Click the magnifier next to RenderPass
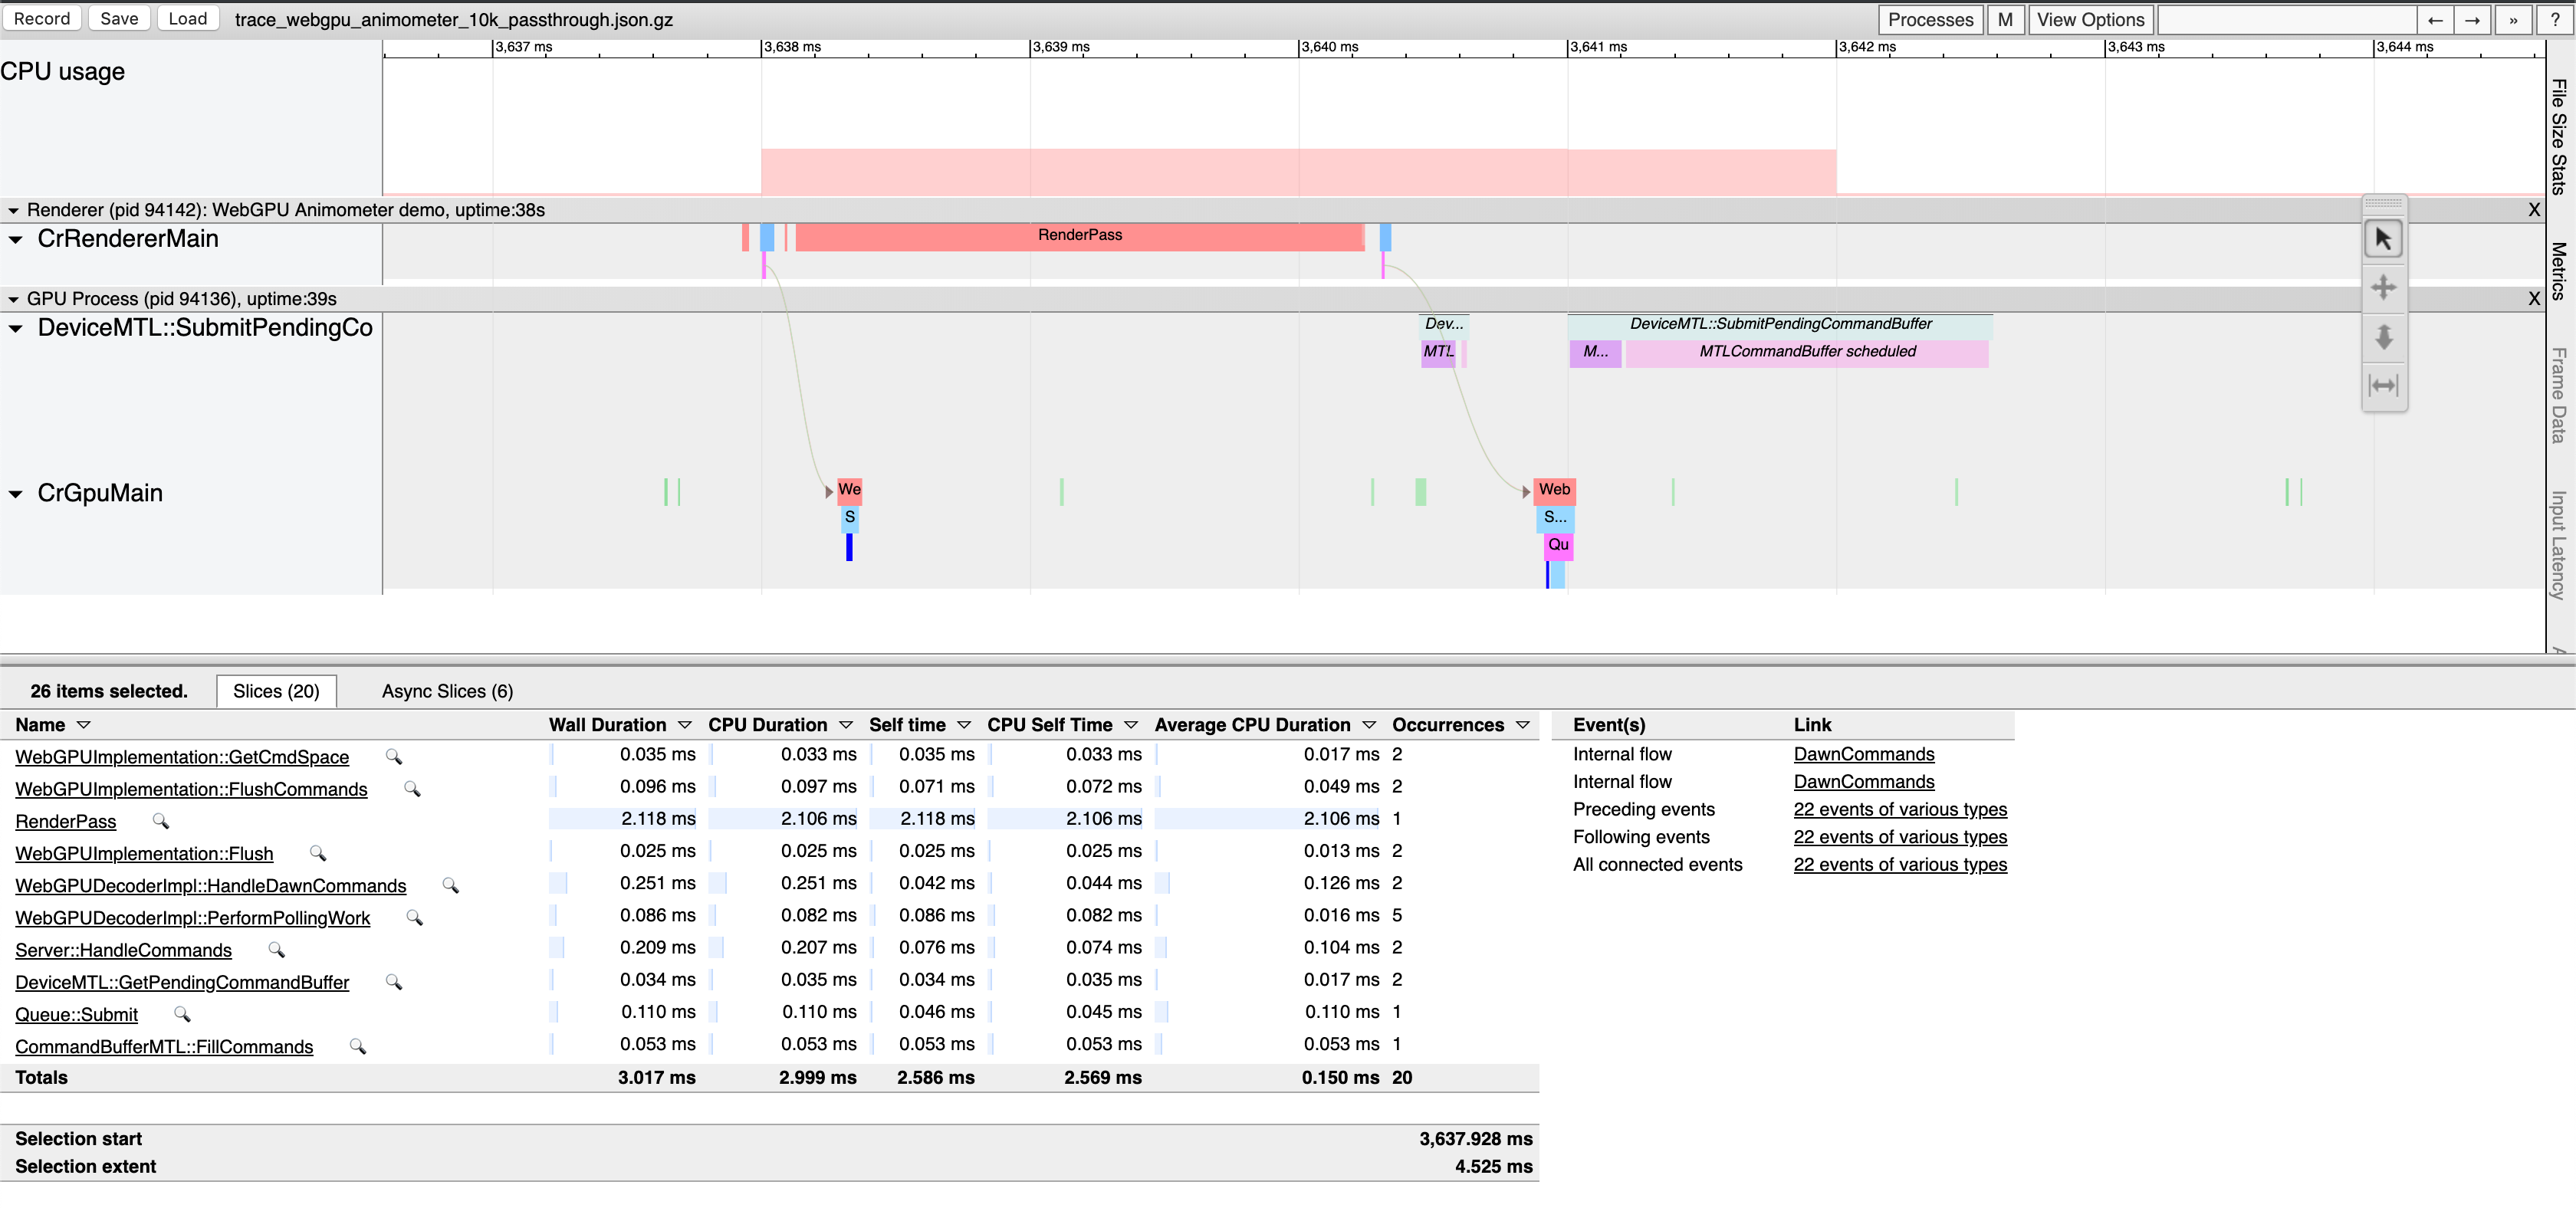 click(161, 821)
